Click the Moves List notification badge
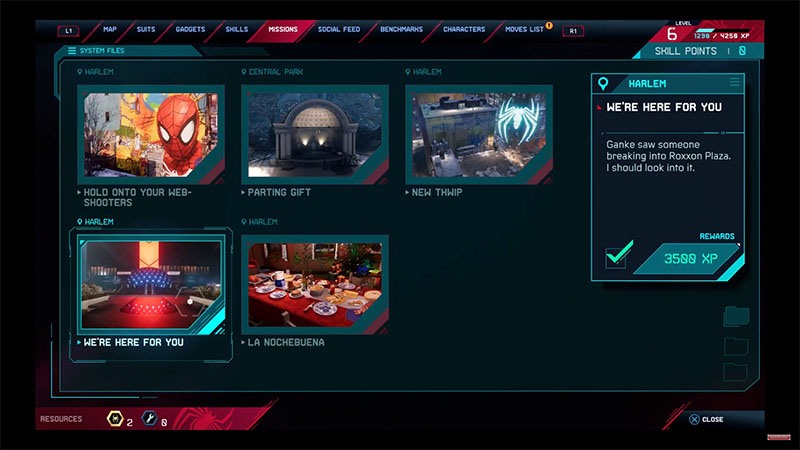The width and height of the screenshot is (800, 450). [549, 25]
